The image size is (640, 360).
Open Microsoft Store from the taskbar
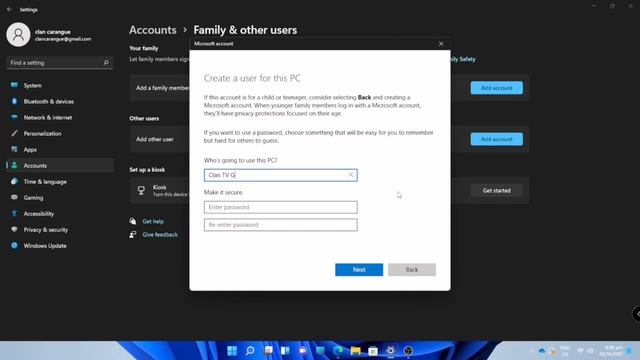(373, 351)
